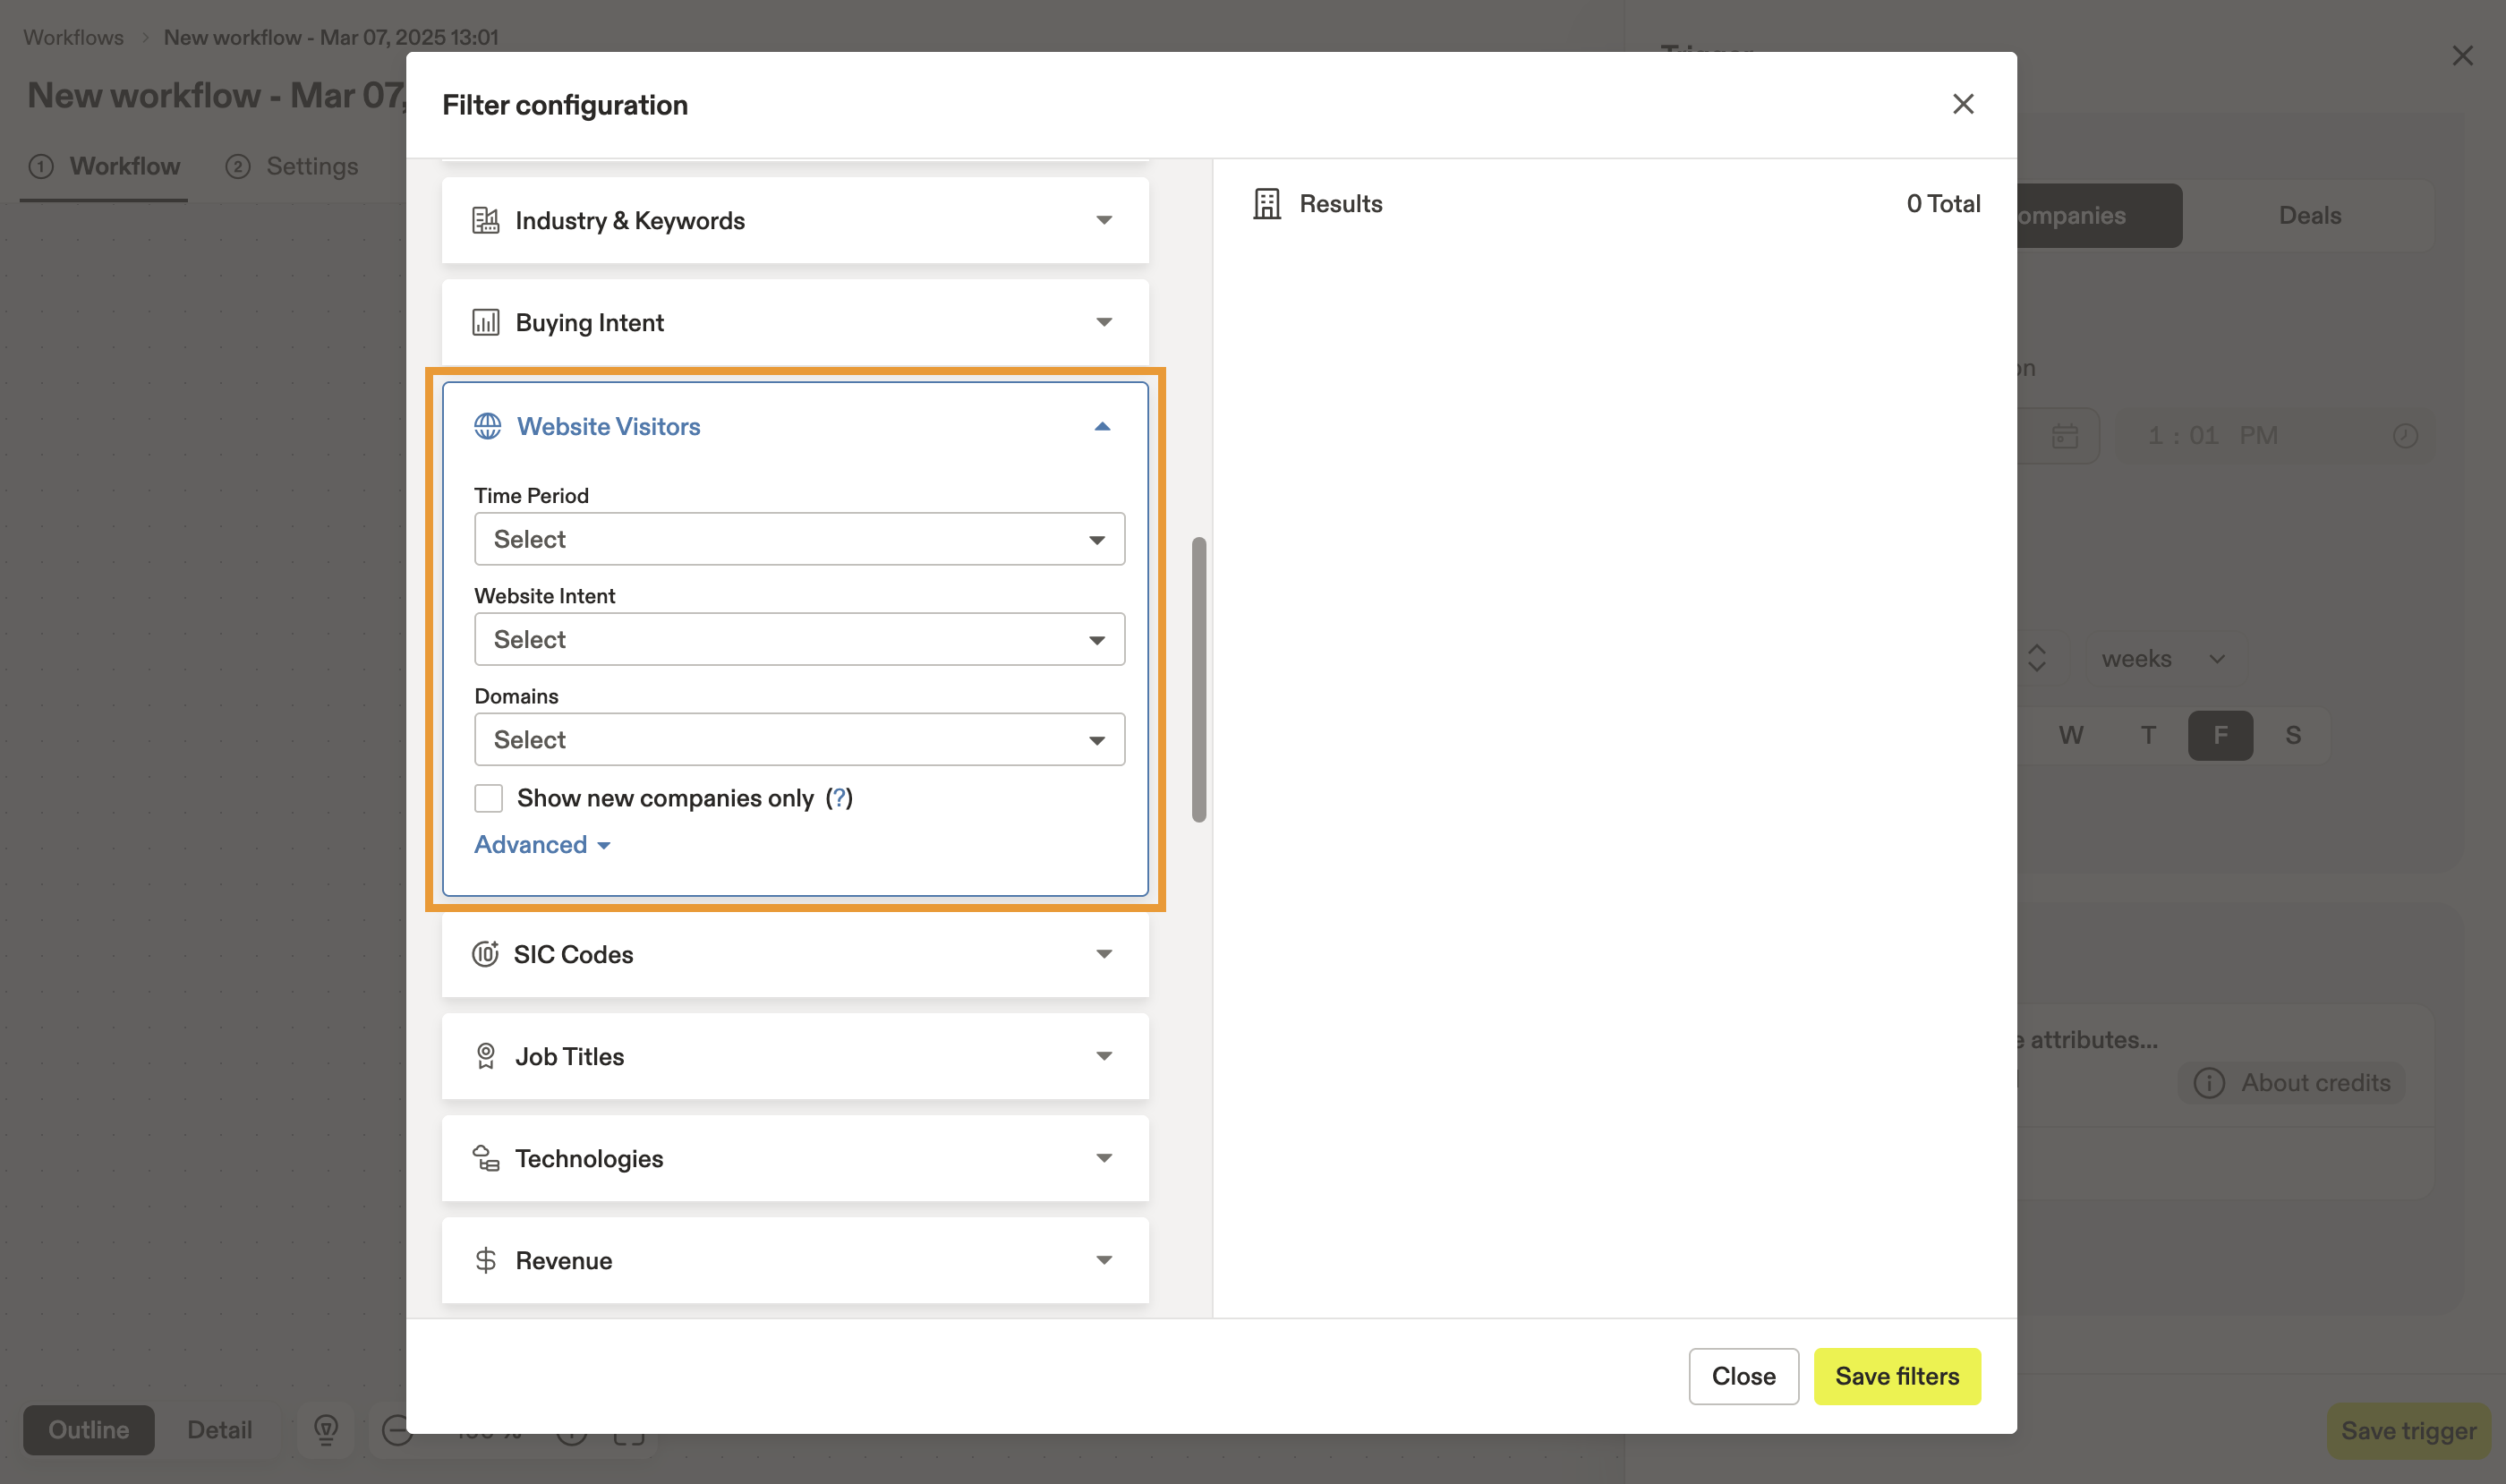
Task: Click the Job Titles badge icon
Action: pos(485,1056)
